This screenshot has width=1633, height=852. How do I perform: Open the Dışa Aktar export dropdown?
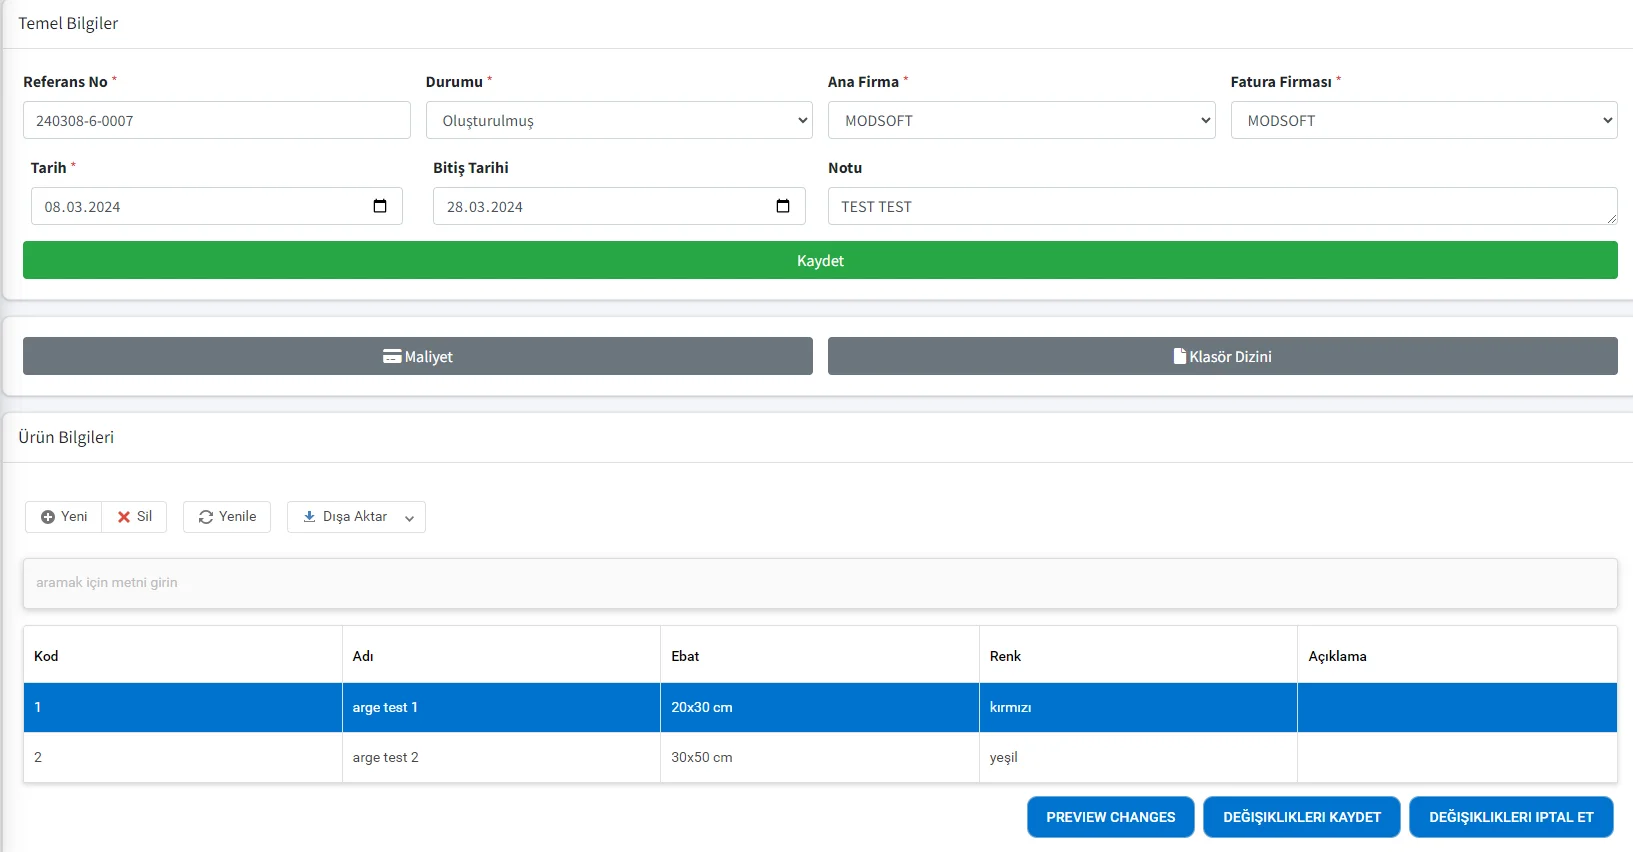pyautogui.click(x=356, y=517)
